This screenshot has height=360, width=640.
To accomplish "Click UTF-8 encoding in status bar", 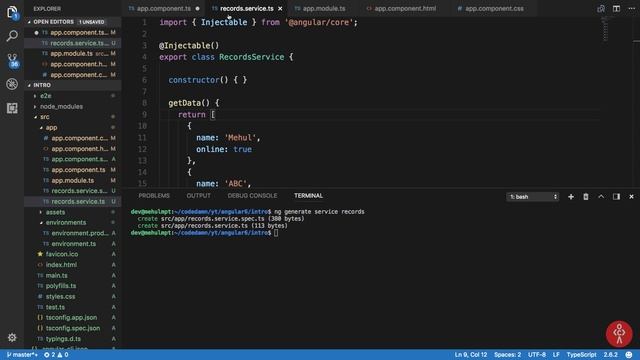I will tap(537, 355).
